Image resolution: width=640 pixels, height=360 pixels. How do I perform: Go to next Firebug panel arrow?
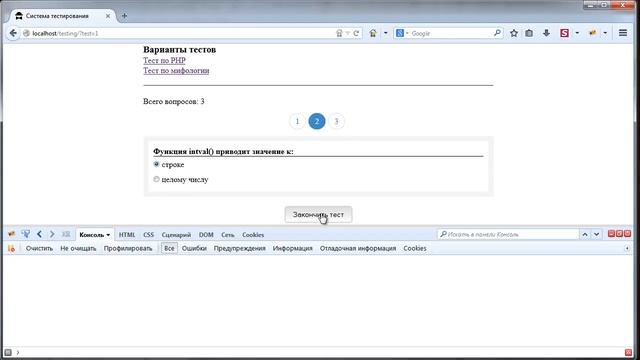click(52, 234)
